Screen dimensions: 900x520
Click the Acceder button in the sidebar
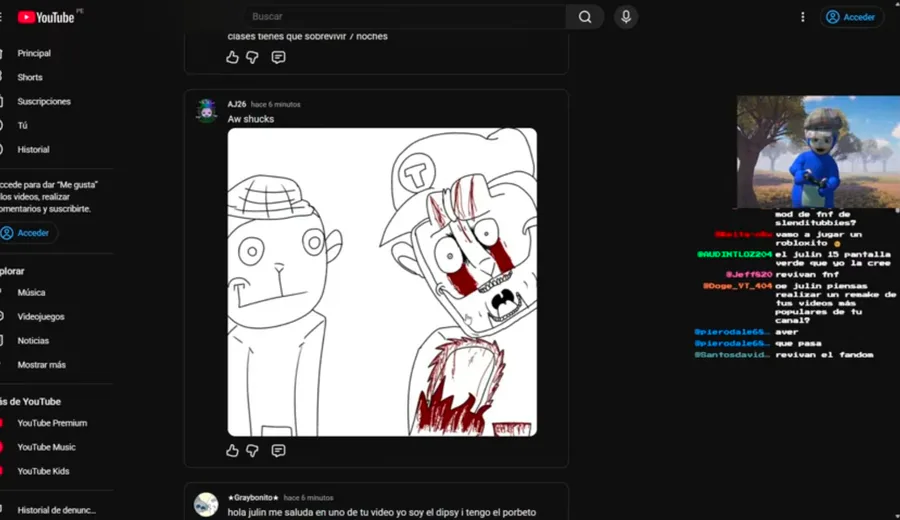(x=26, y=232)
